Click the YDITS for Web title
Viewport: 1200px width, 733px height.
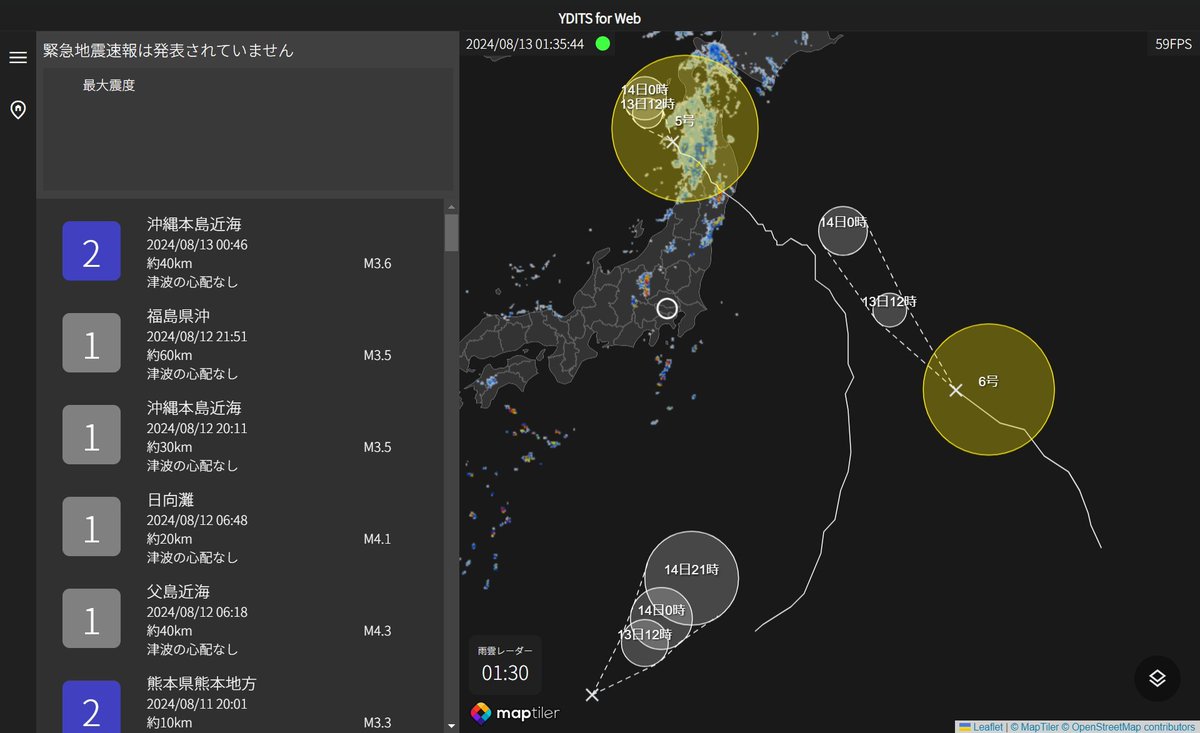[600, 18]
